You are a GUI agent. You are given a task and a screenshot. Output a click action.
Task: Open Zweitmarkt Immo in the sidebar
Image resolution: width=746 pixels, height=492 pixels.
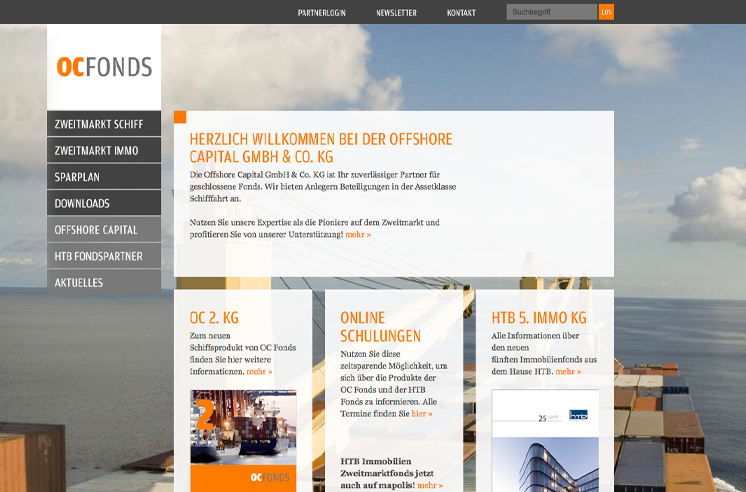click(104, 150)
